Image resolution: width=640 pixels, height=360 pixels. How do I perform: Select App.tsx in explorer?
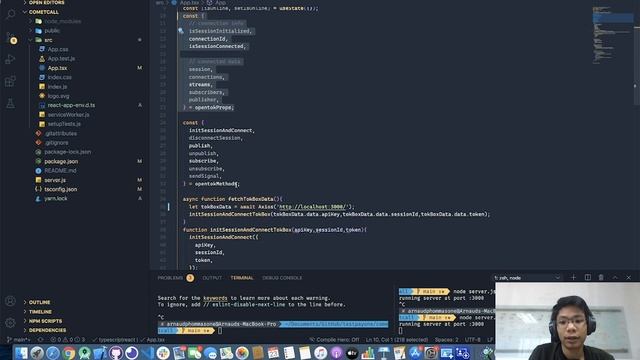pyautogui.click(x=57, y=68)
